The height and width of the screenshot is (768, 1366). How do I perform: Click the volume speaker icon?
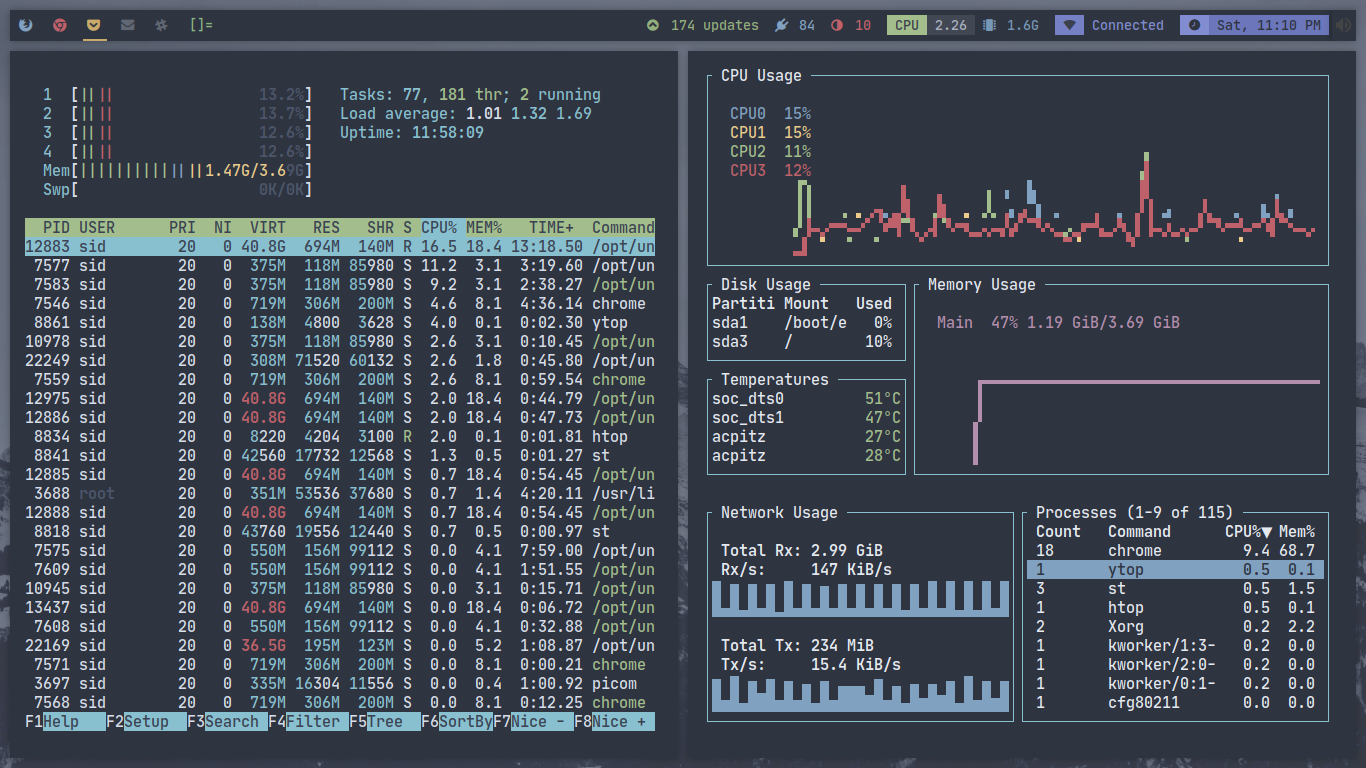1345,25
